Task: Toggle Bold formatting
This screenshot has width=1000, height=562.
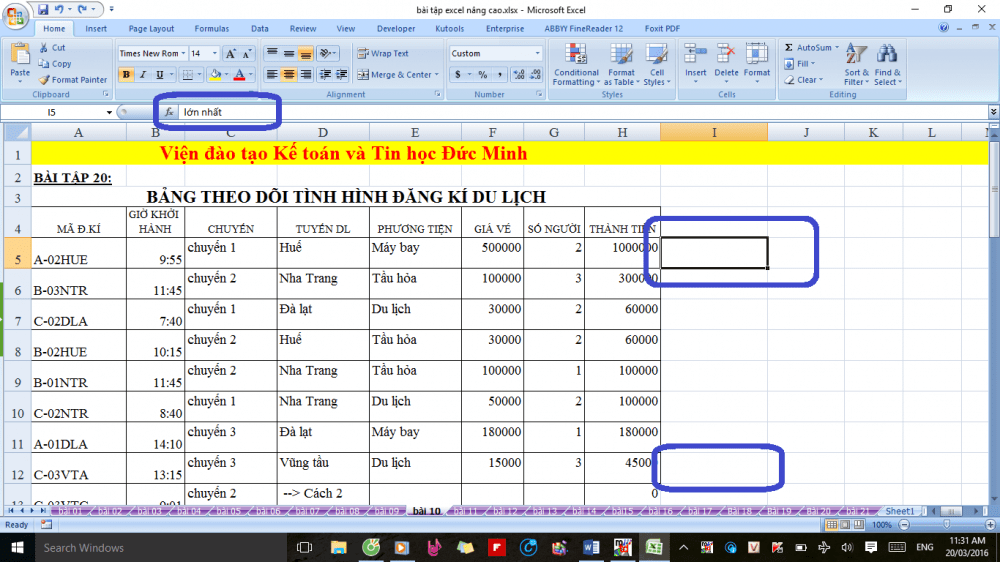Action: (x=126, y=75)
